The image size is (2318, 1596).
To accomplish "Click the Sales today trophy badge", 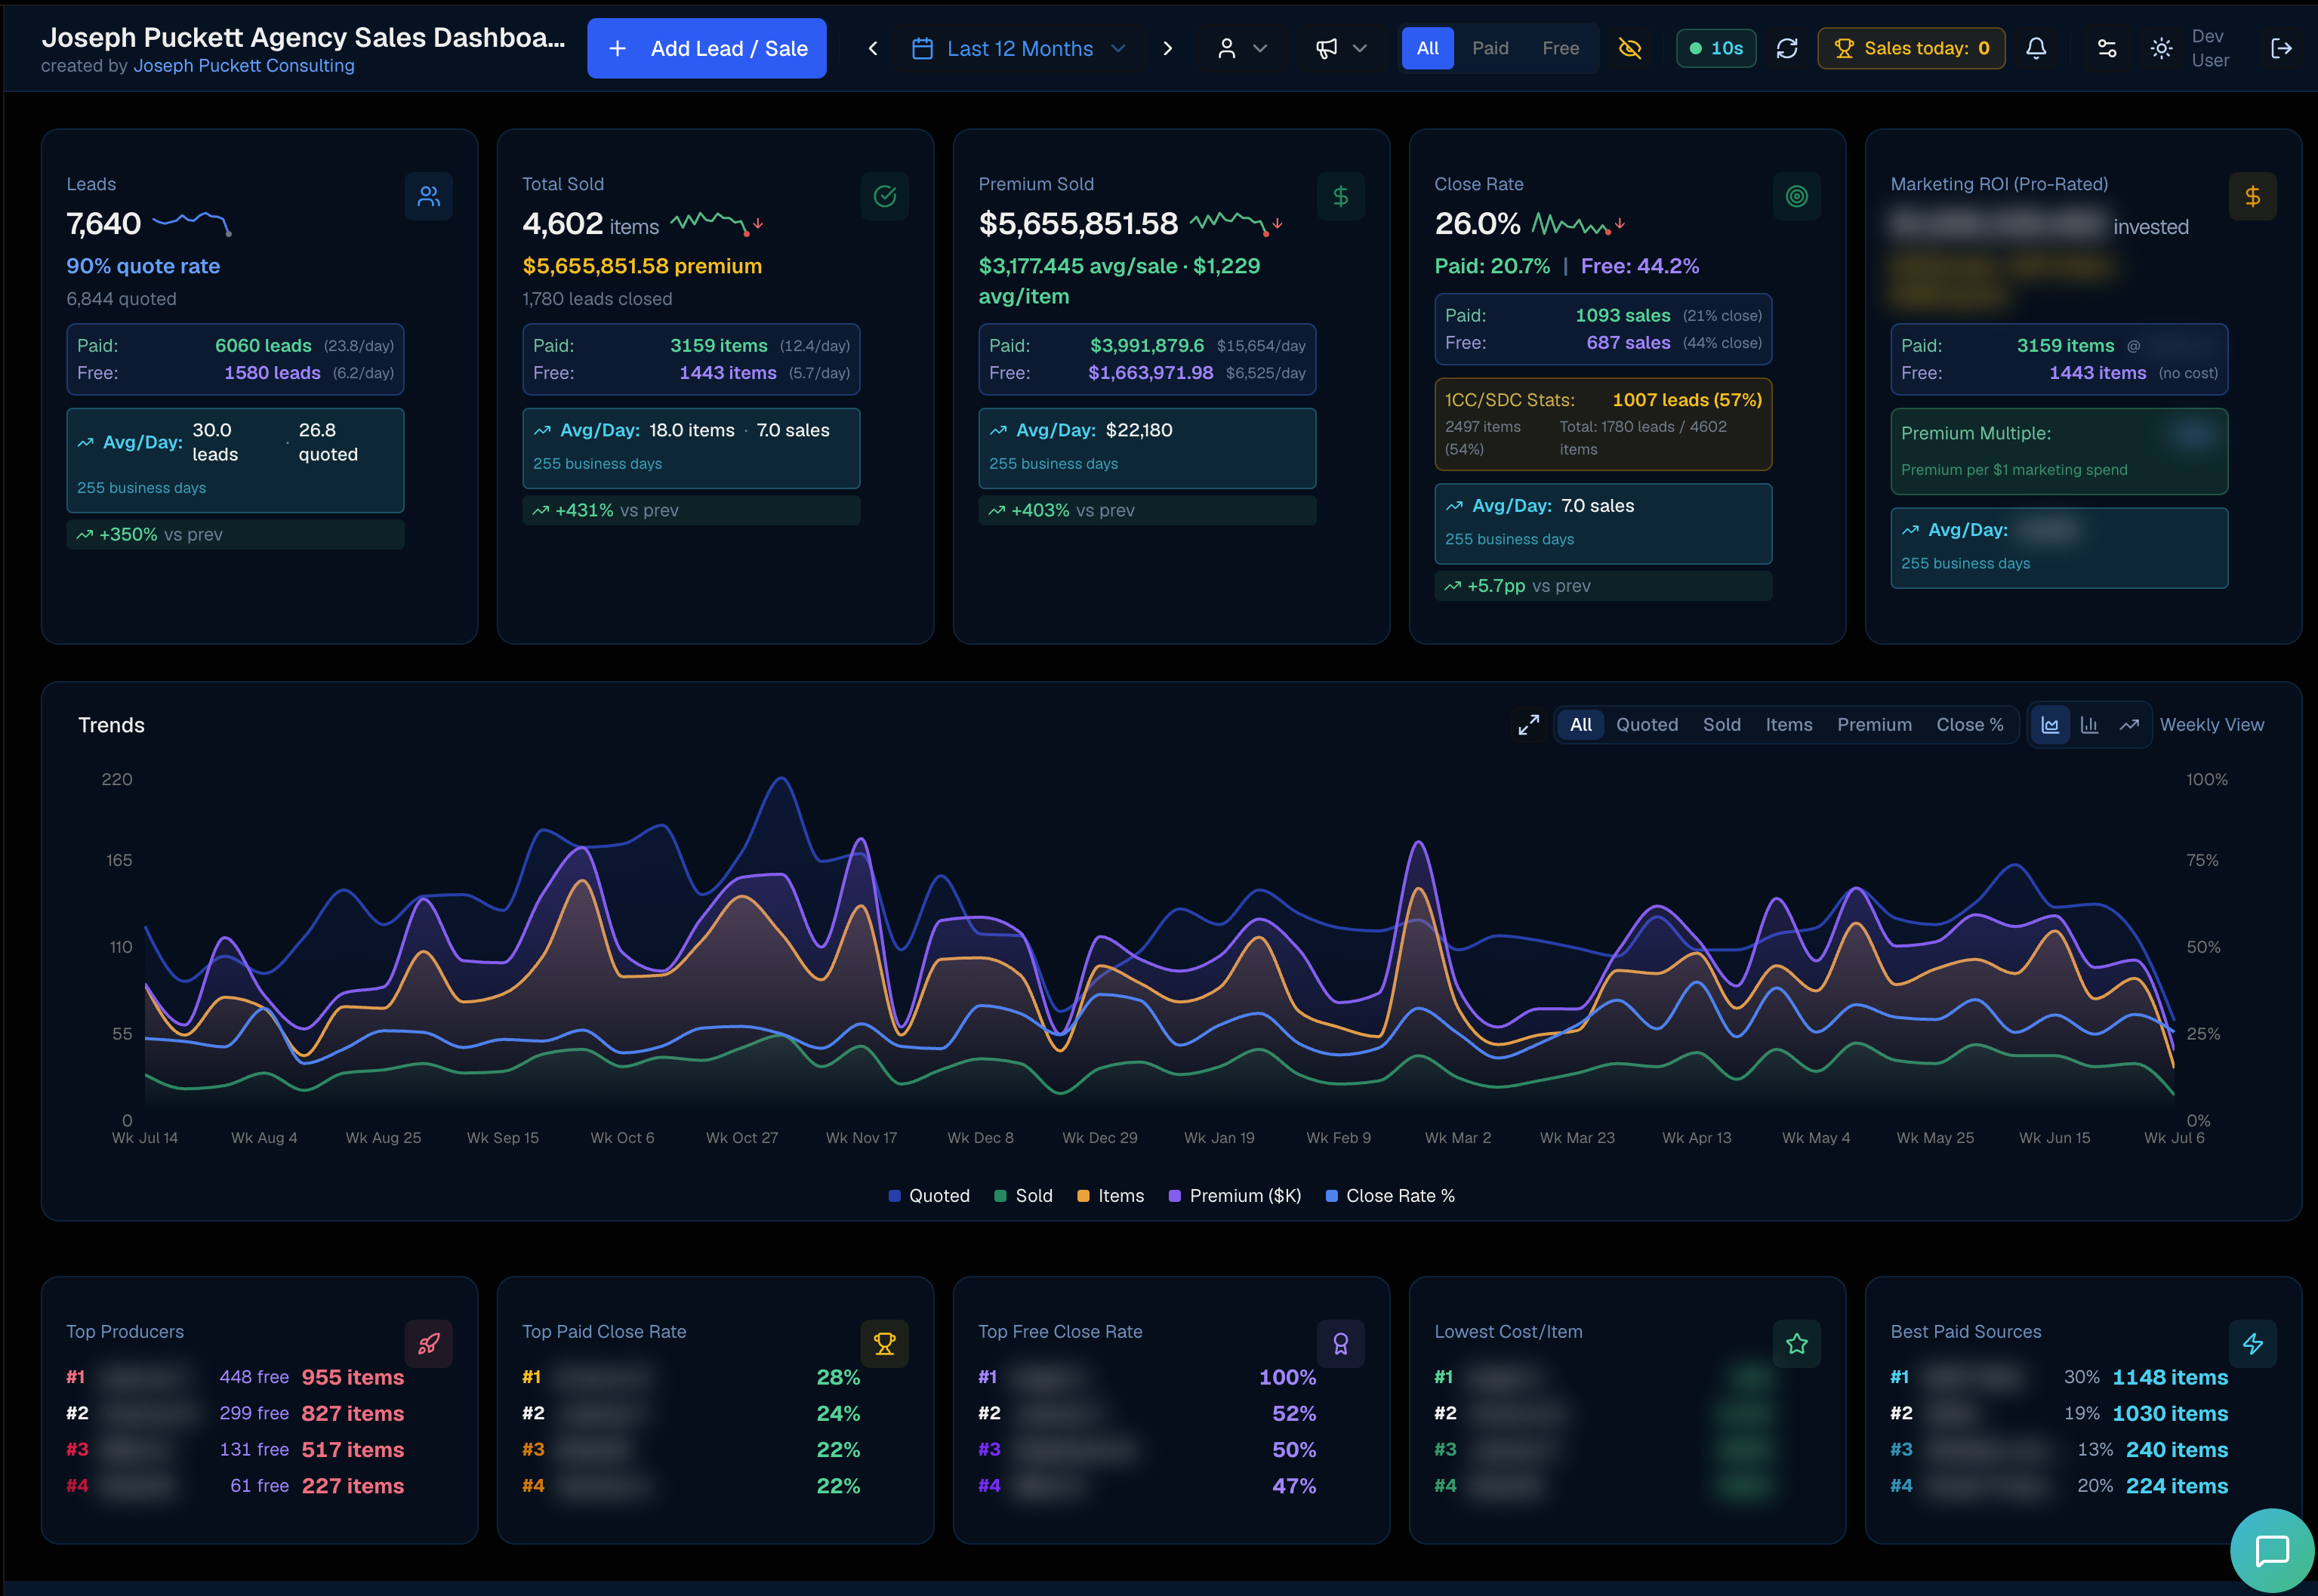I will click(x=1911, y=48).
